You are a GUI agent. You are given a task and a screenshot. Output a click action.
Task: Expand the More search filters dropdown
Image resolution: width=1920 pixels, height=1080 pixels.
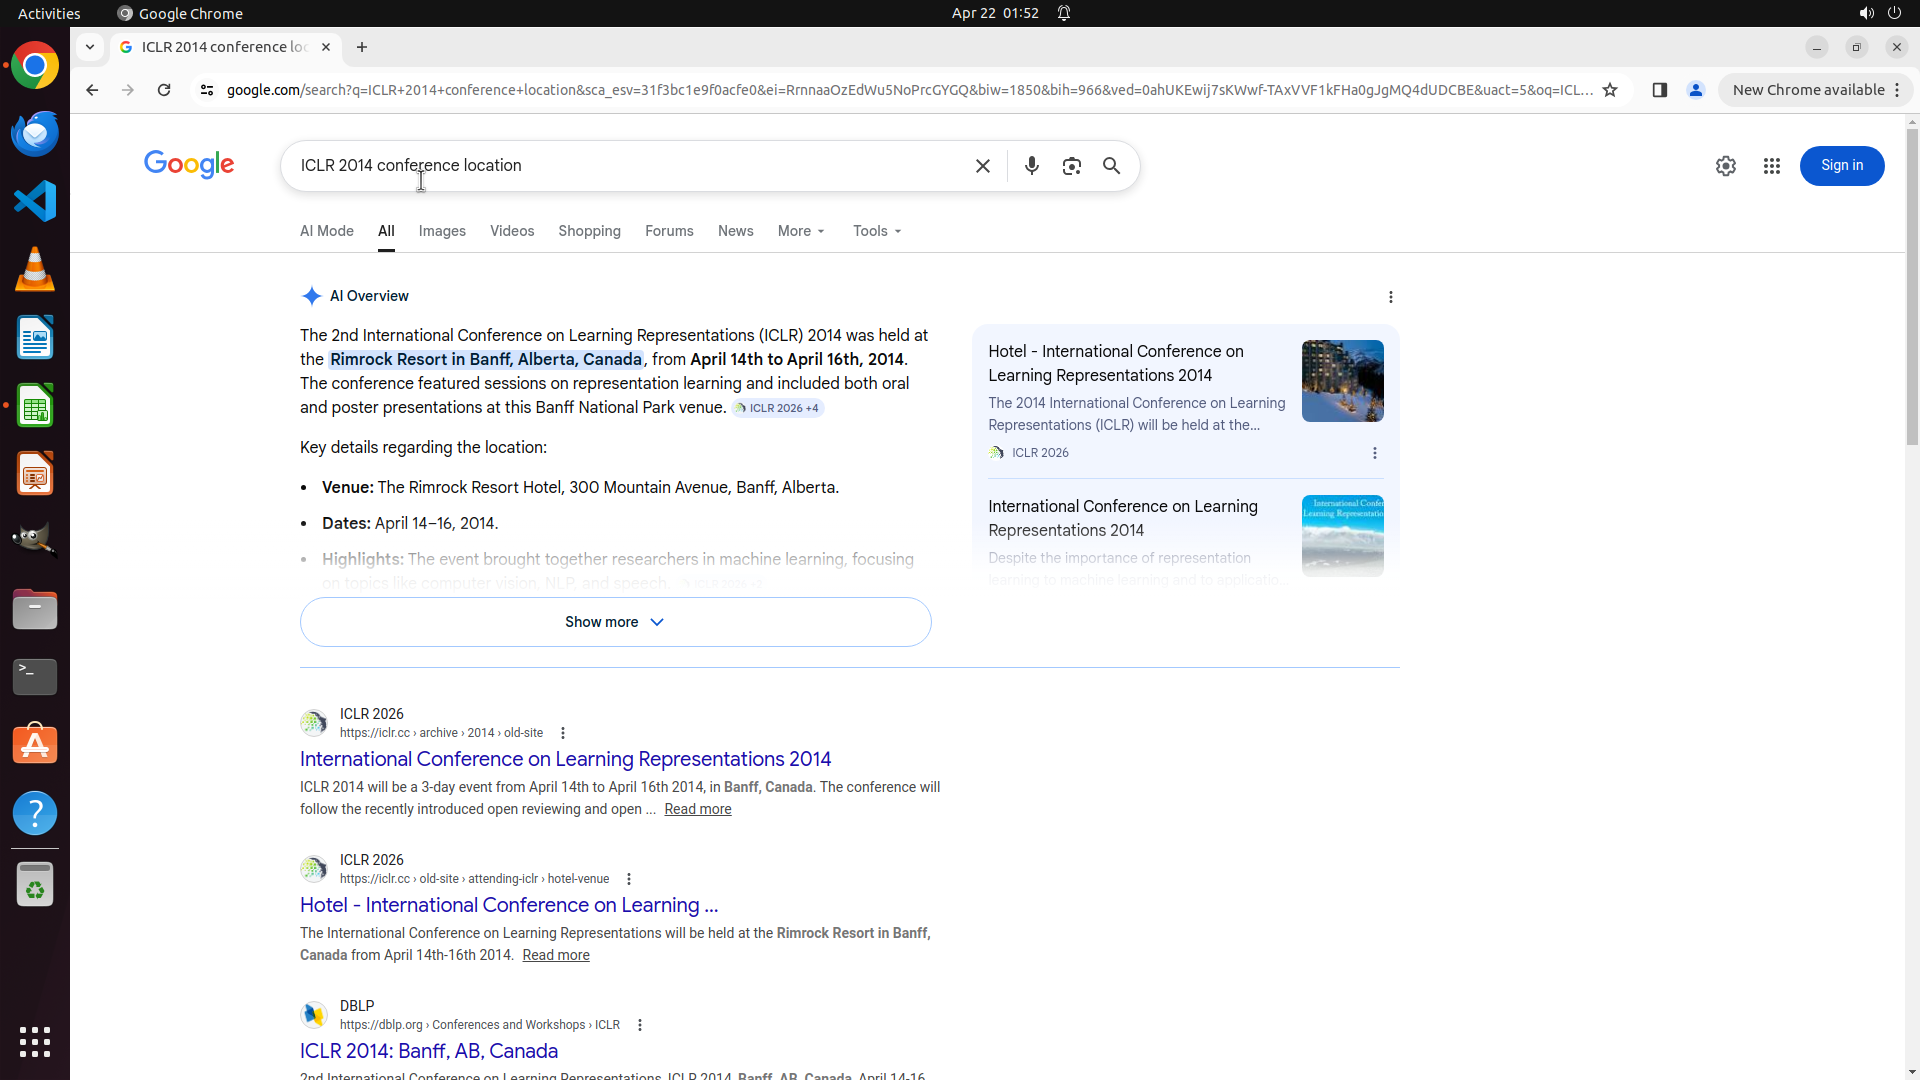tap(801, 231)
